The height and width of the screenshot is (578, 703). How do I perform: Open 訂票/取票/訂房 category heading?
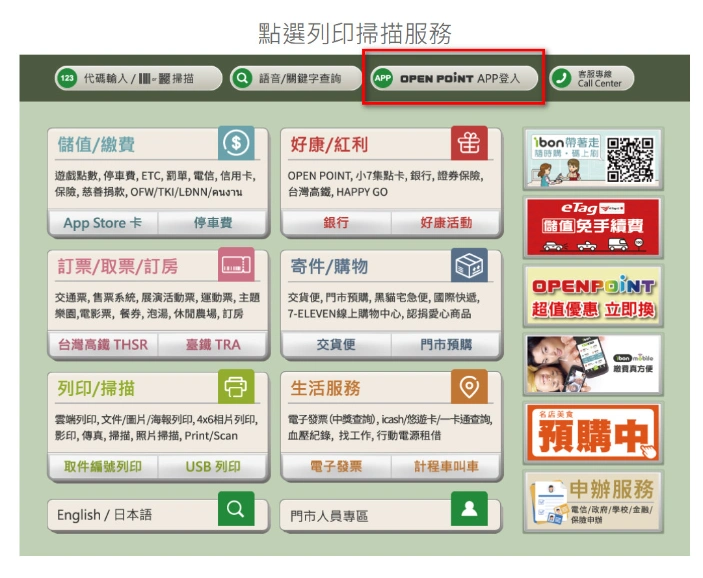tap(117, 266)
